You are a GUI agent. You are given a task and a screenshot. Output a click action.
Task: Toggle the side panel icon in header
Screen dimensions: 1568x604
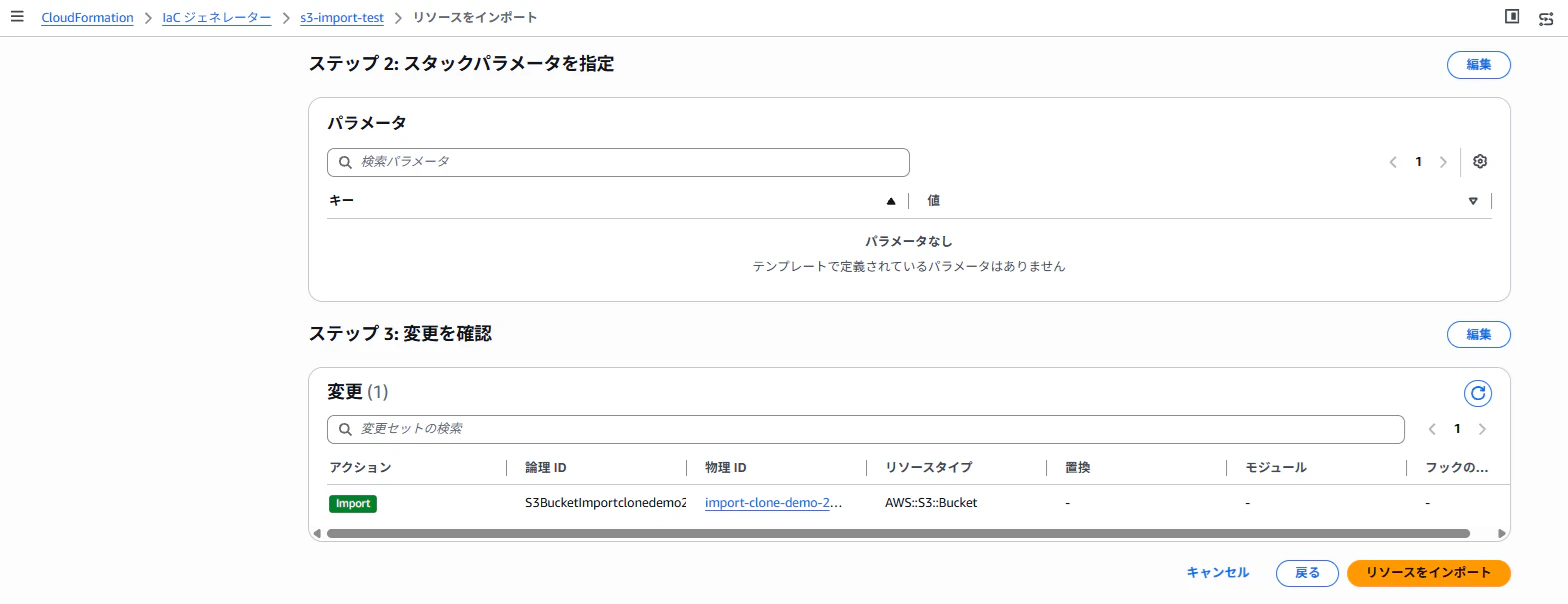click(1512, 17)
